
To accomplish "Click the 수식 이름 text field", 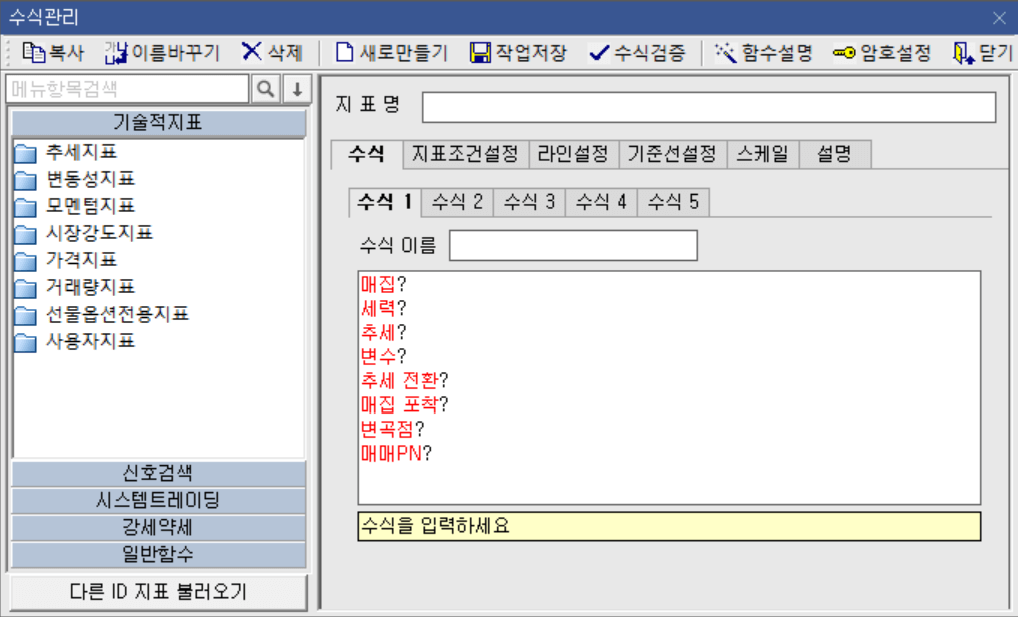I will 573,244.
